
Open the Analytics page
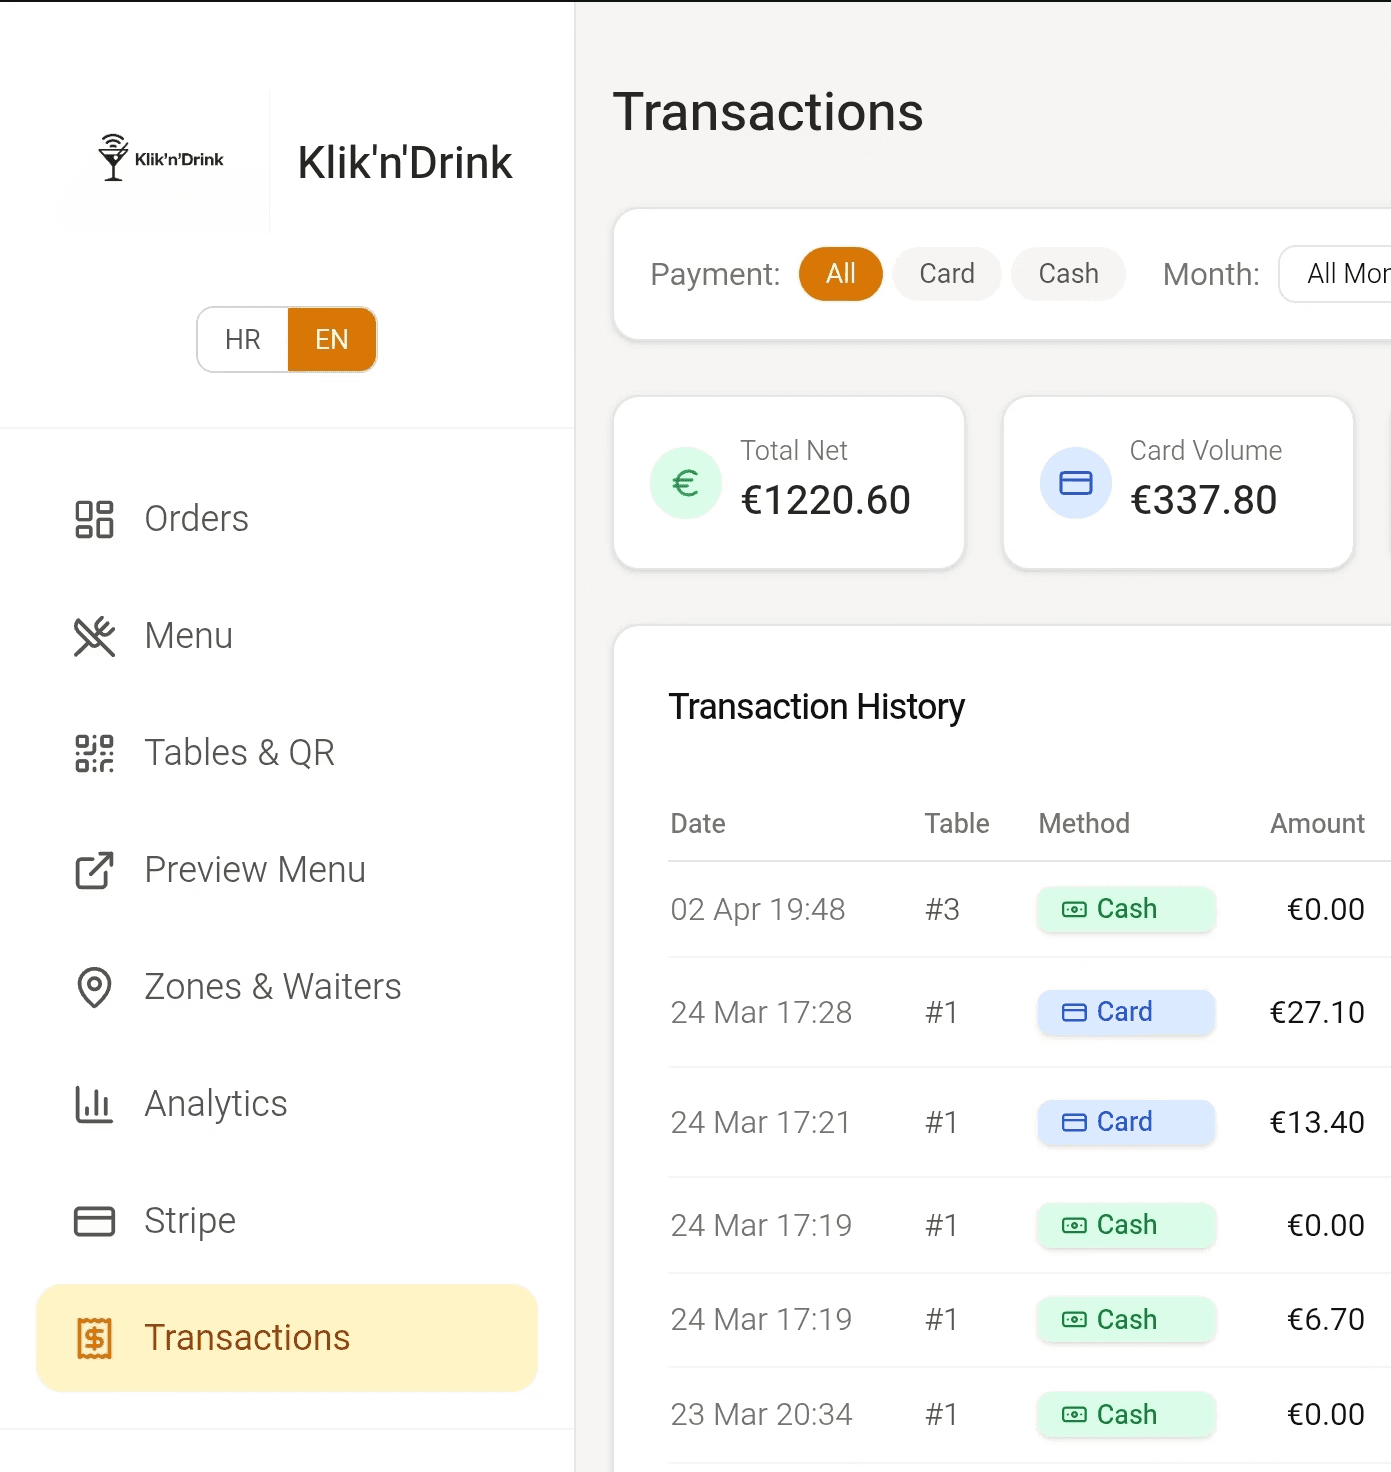coord(287,1104)
